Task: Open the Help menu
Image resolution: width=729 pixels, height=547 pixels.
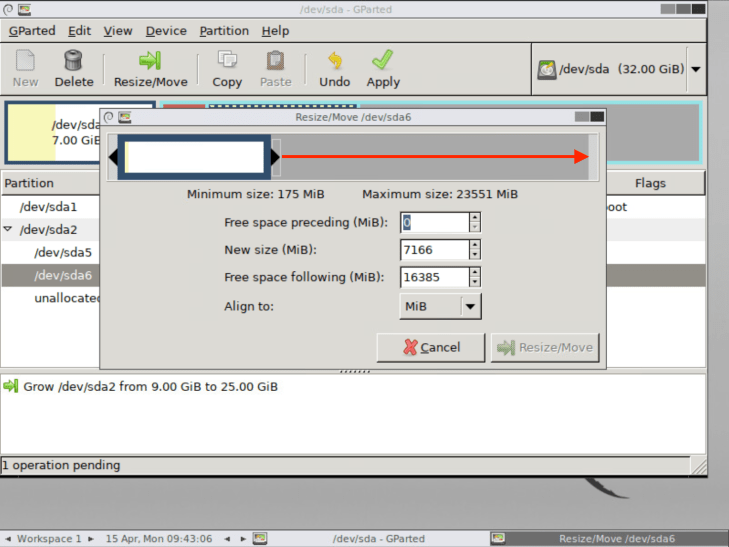Action: [275, 31]
